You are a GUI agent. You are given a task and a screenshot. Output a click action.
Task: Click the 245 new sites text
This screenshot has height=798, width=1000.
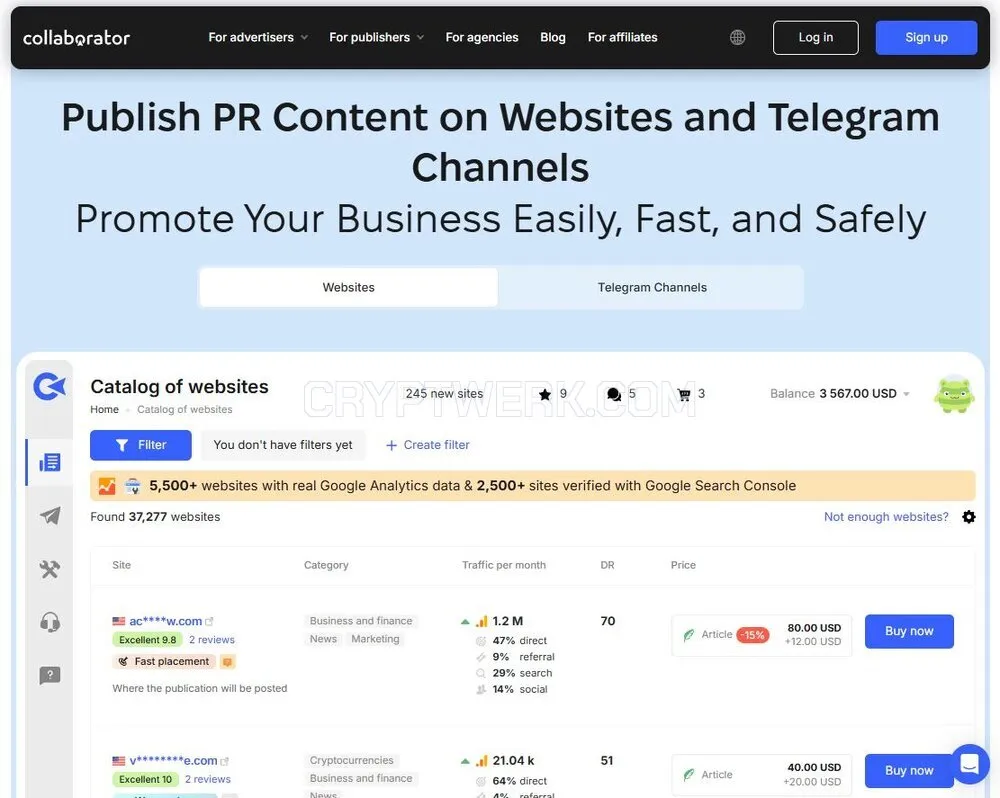tap(445, 394)
